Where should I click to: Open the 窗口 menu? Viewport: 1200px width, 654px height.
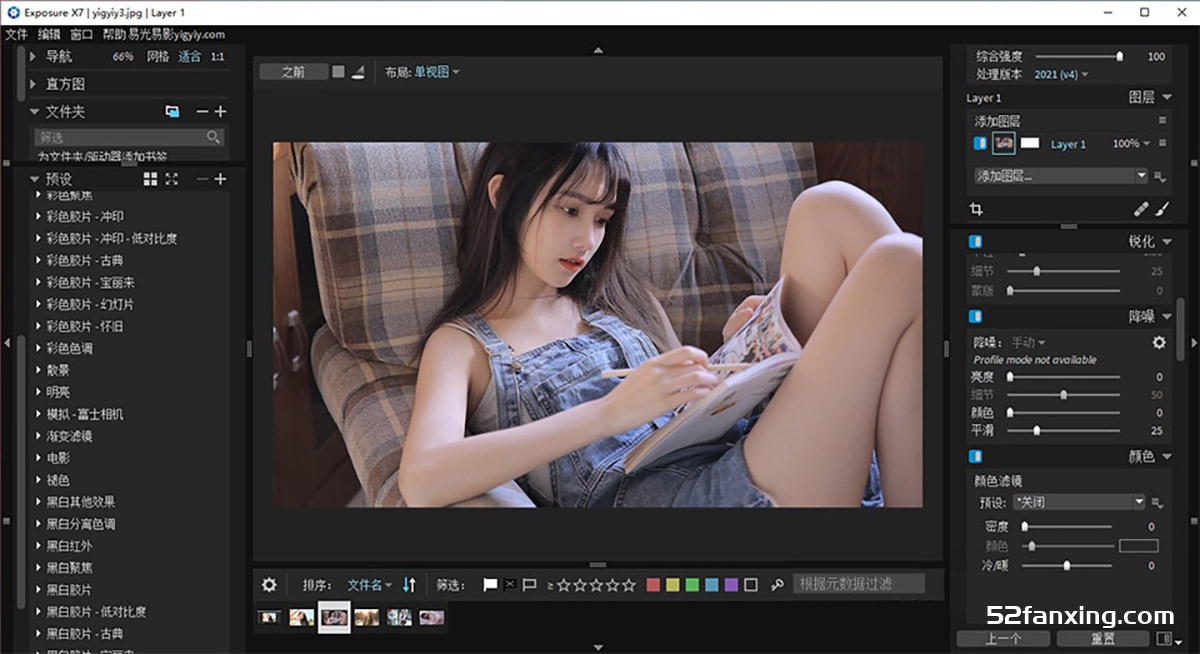tap(82, 34)
